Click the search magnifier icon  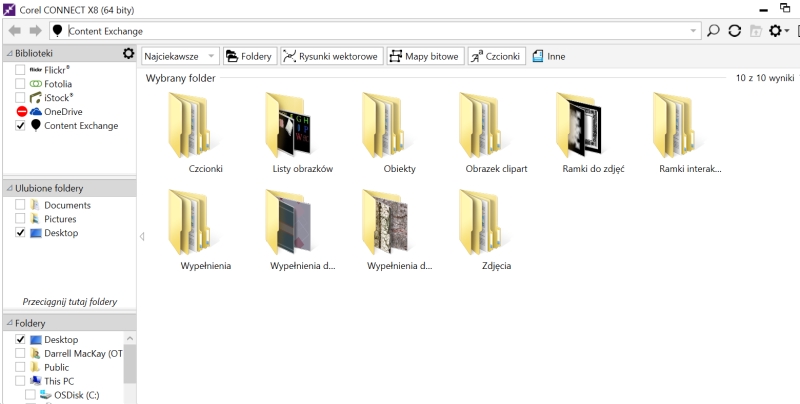point(713,31)
